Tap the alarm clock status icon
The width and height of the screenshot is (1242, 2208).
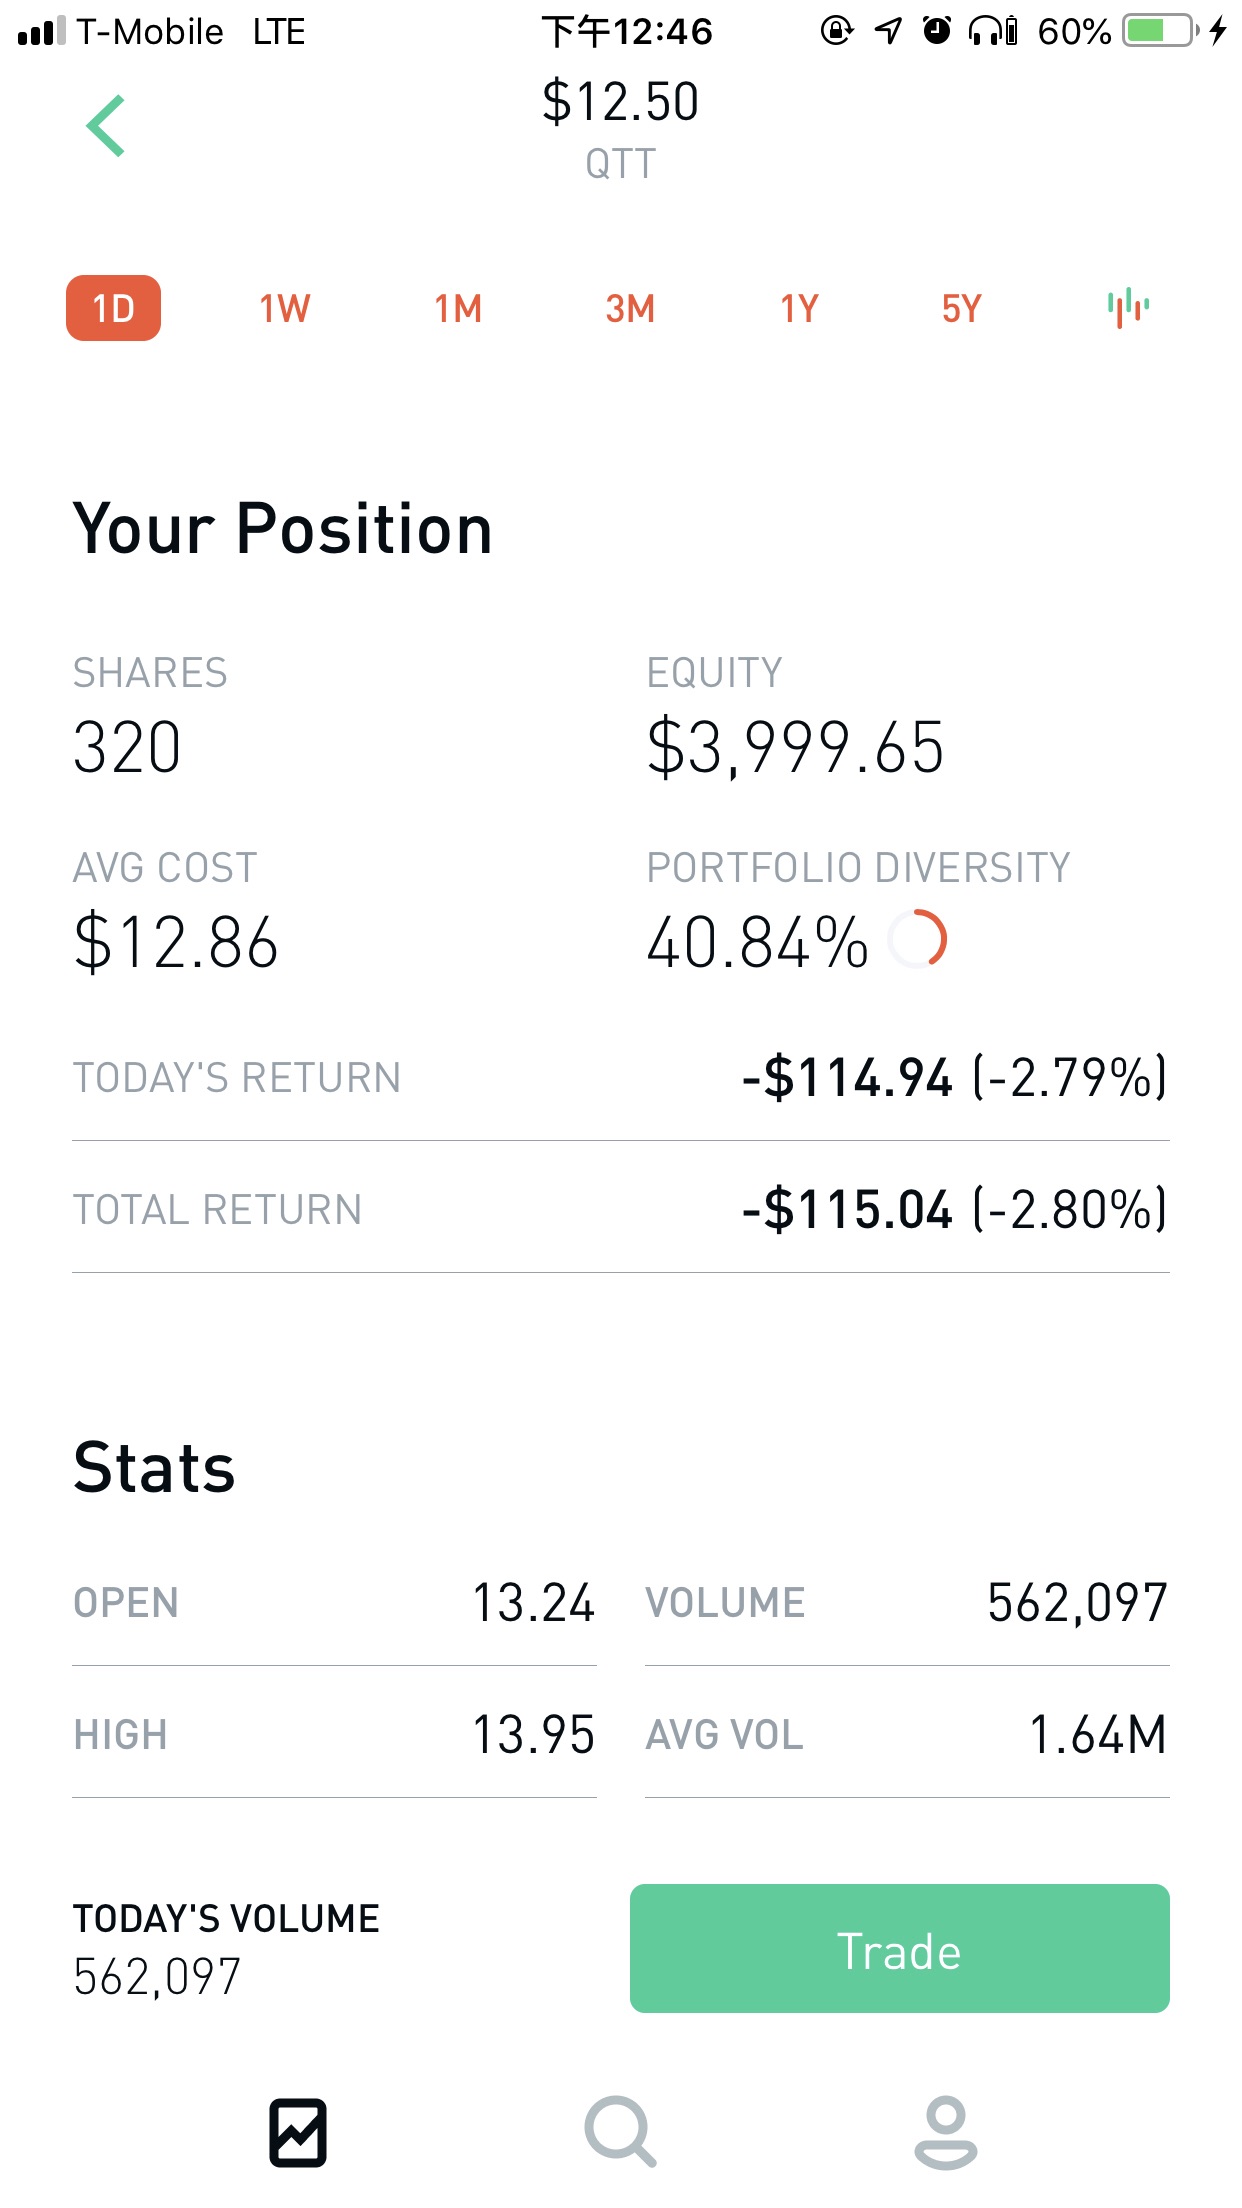coord(936,31)
